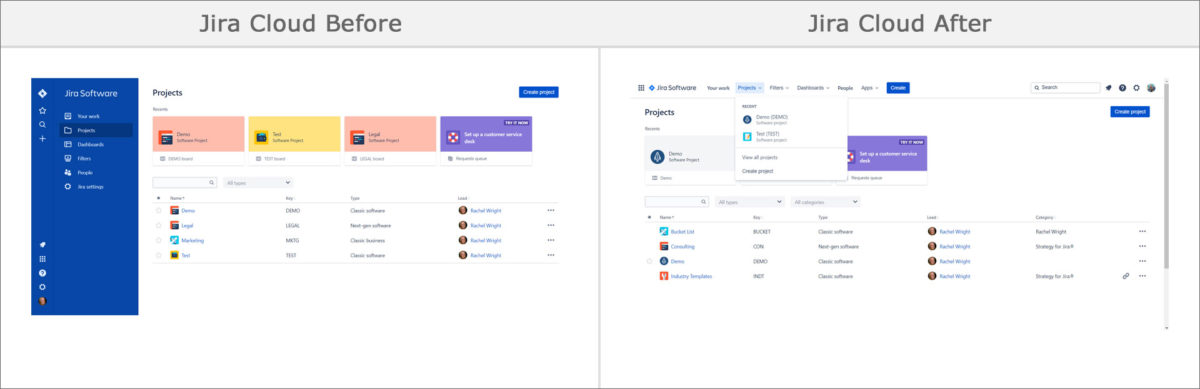Open more actions menu for Industry Templates row

pyautogui.click(x=1142, y=276)
